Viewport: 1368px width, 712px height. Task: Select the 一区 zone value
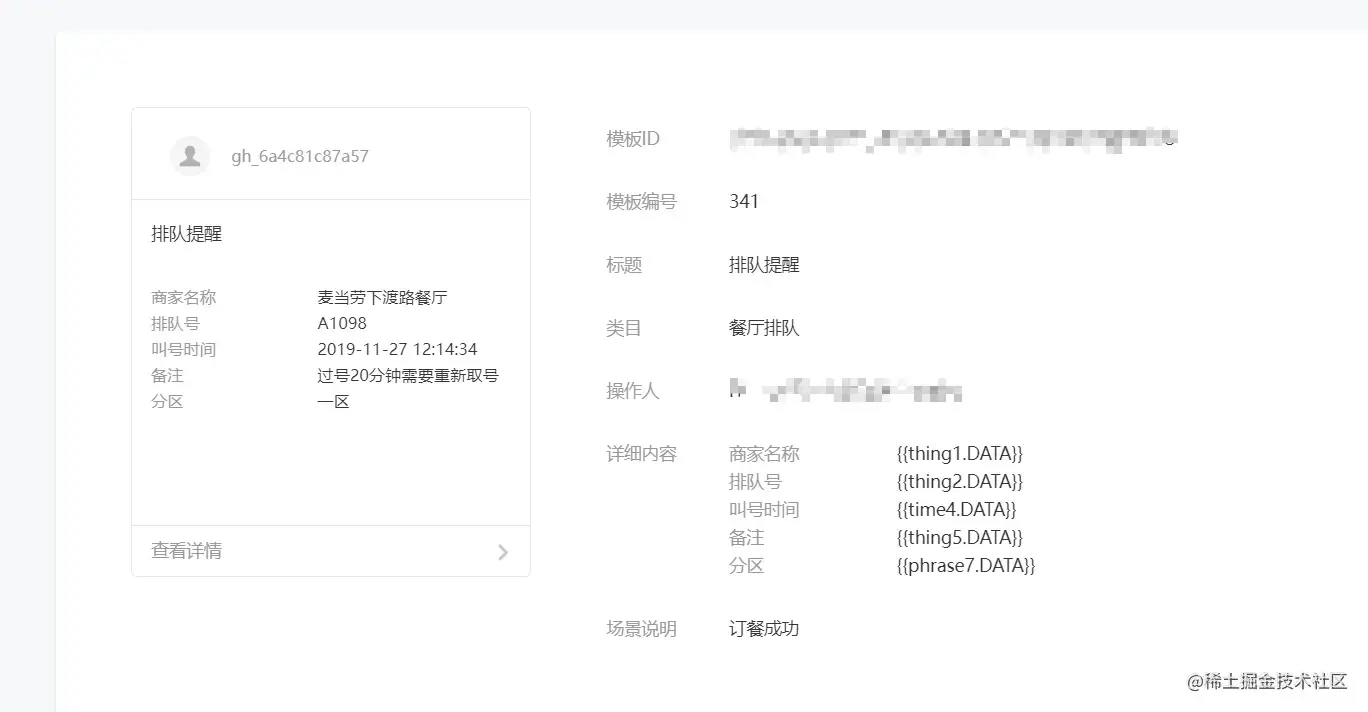[333, 401]
